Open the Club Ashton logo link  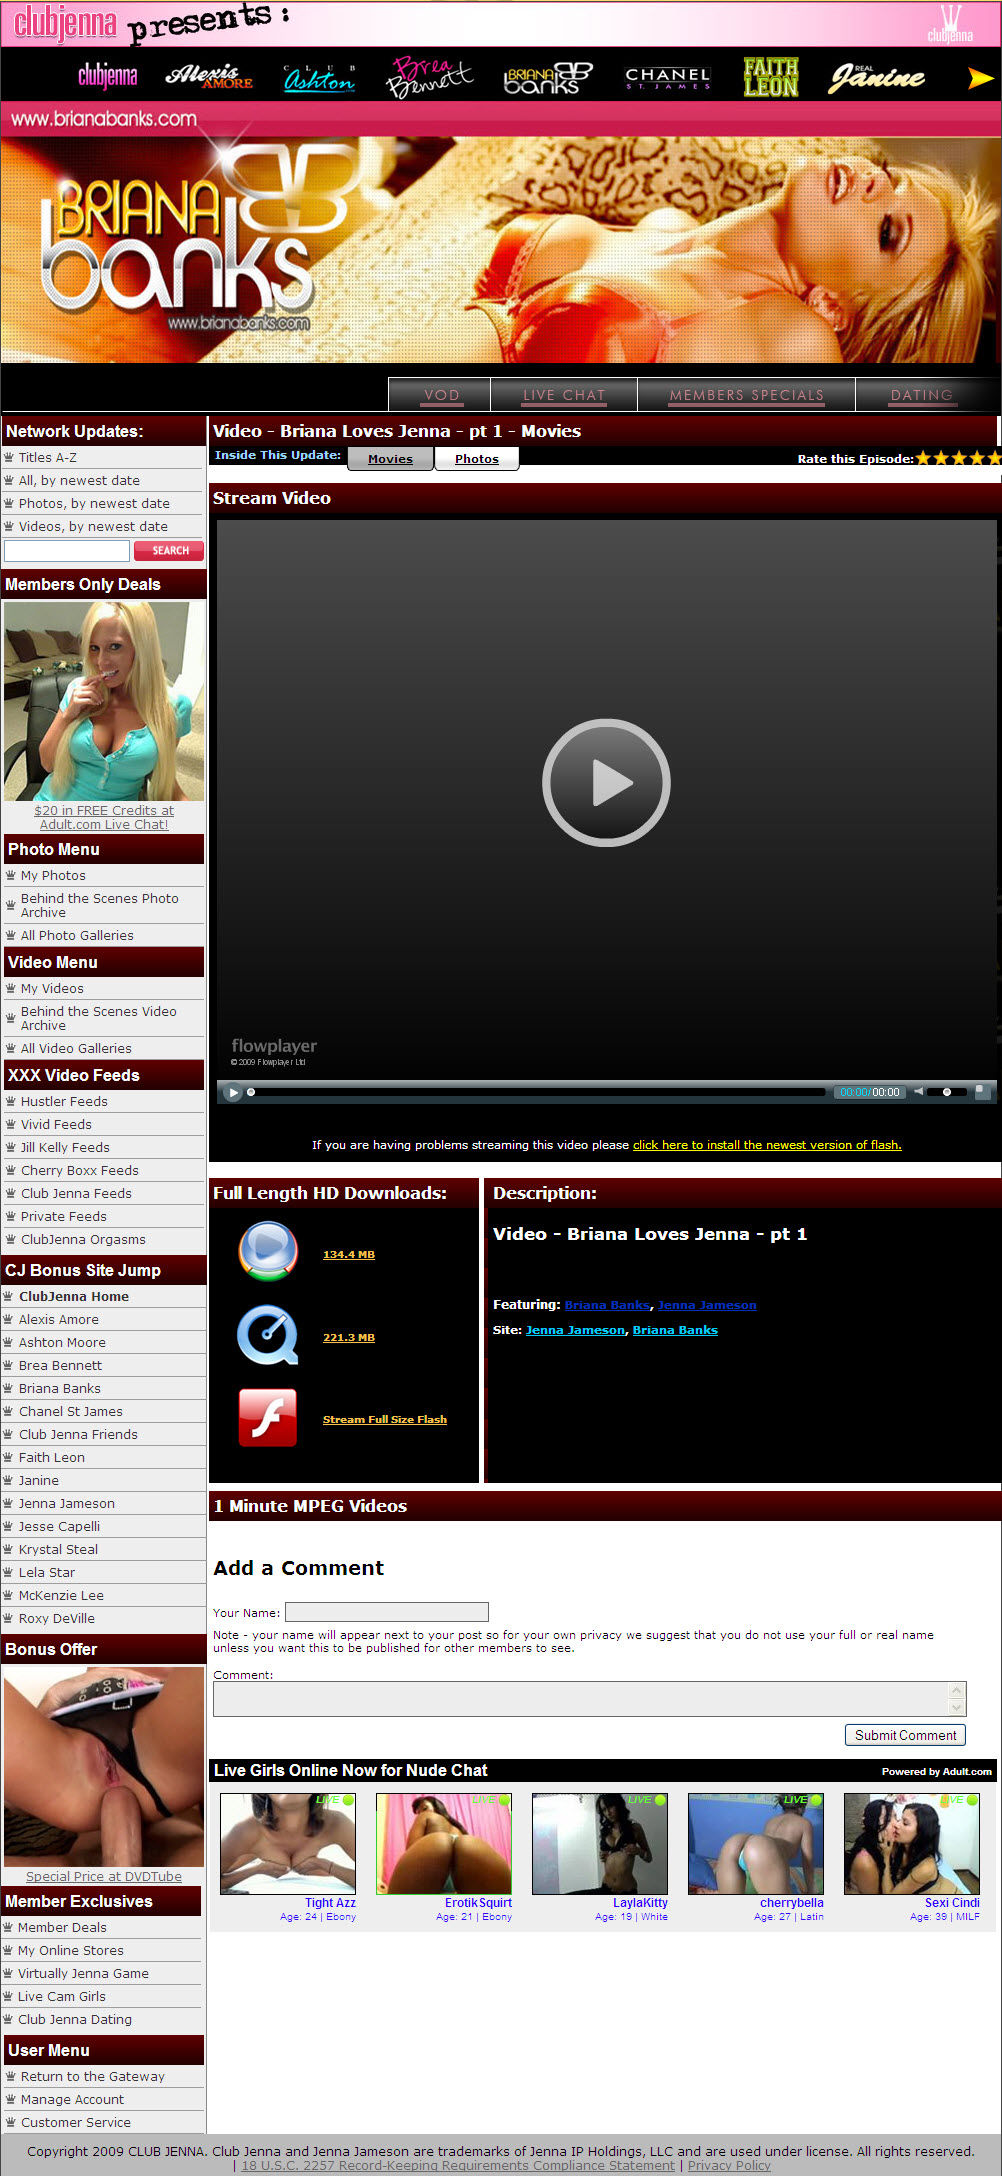coord(319,78)
